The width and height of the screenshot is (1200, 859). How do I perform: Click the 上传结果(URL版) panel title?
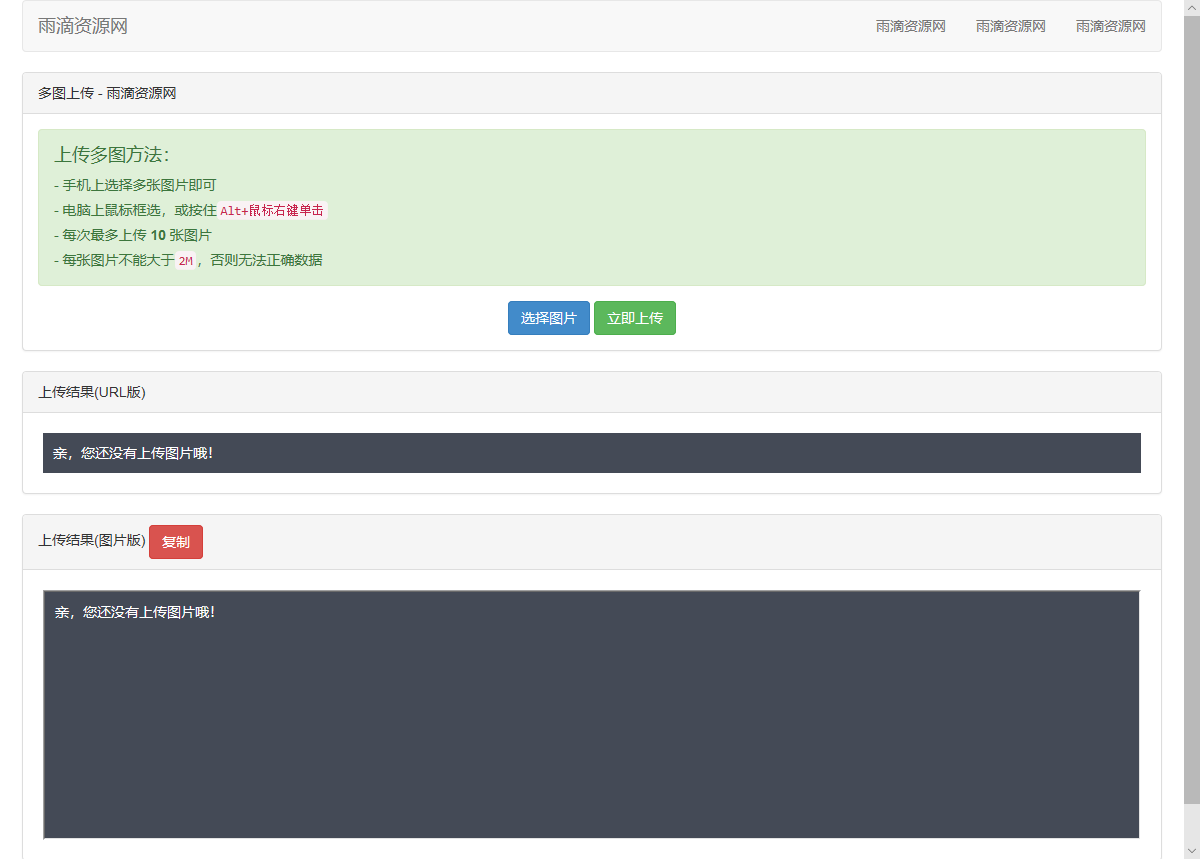point(92,392)
